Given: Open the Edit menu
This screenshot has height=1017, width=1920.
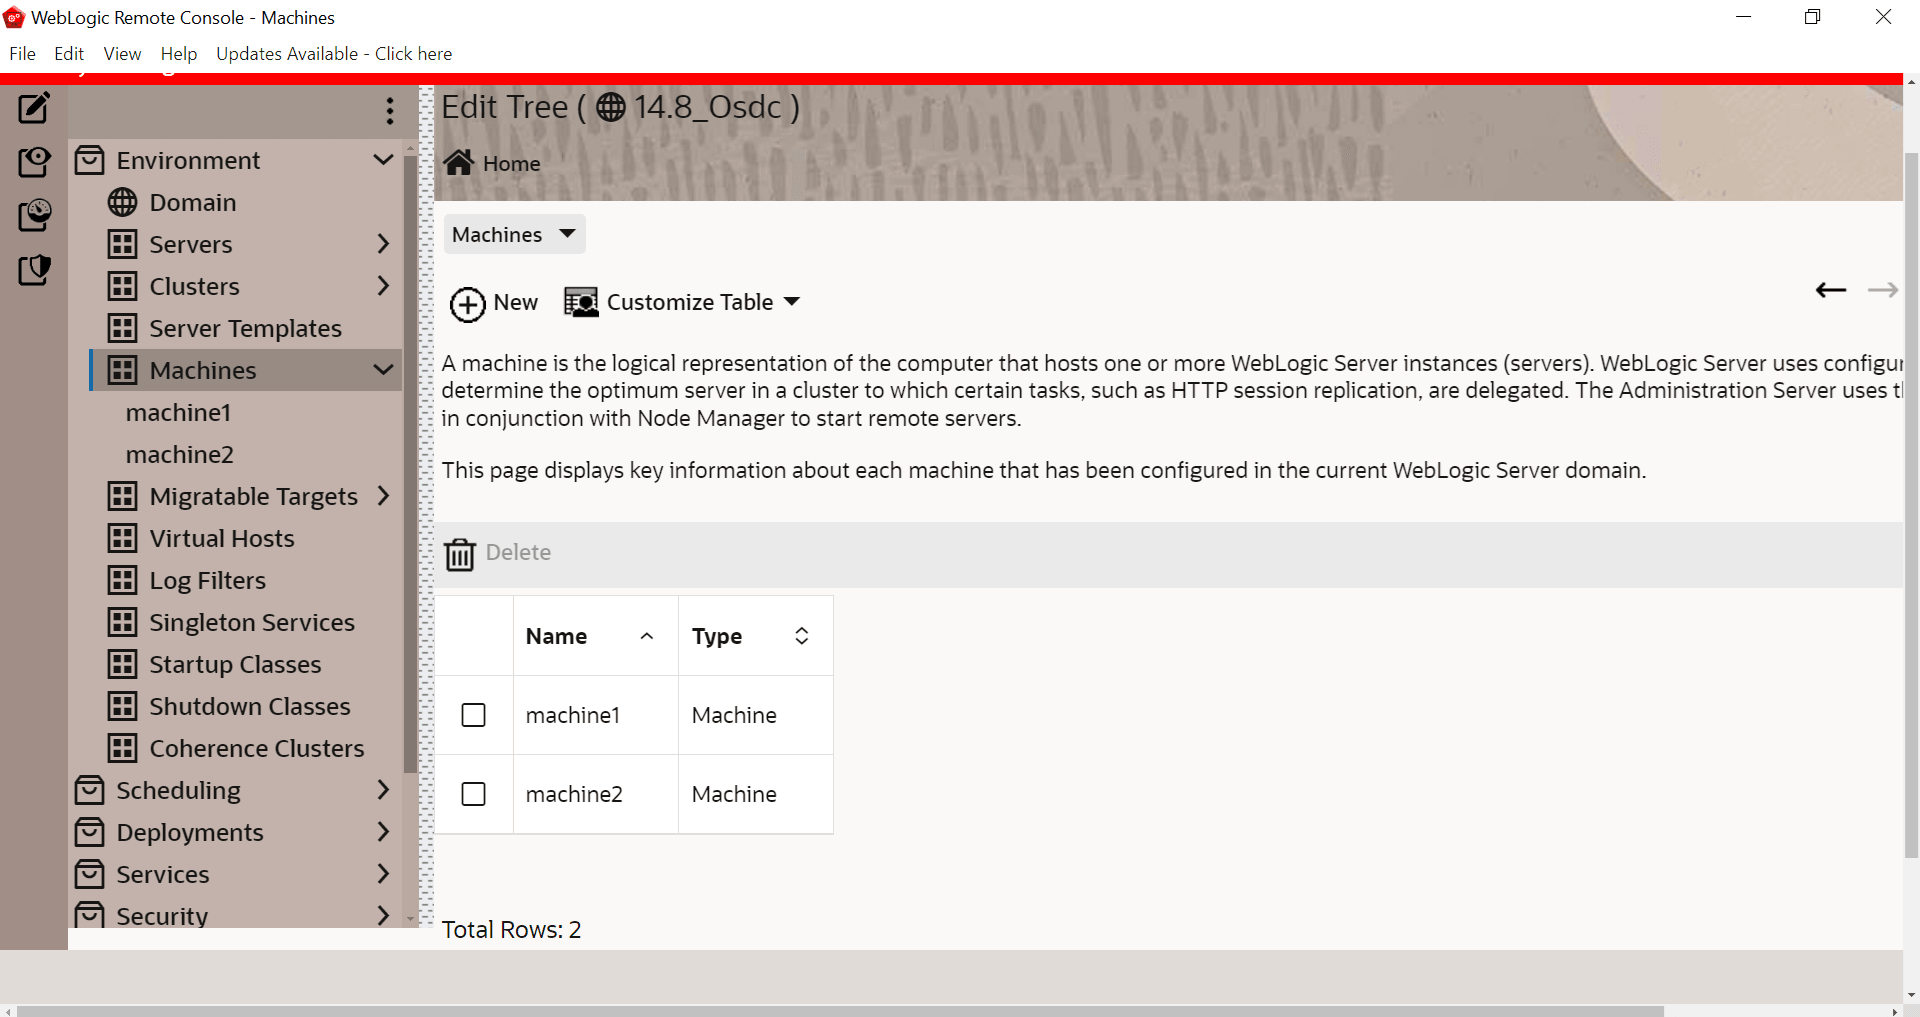Looking at the screenshot, I should (x=69, y=54).
